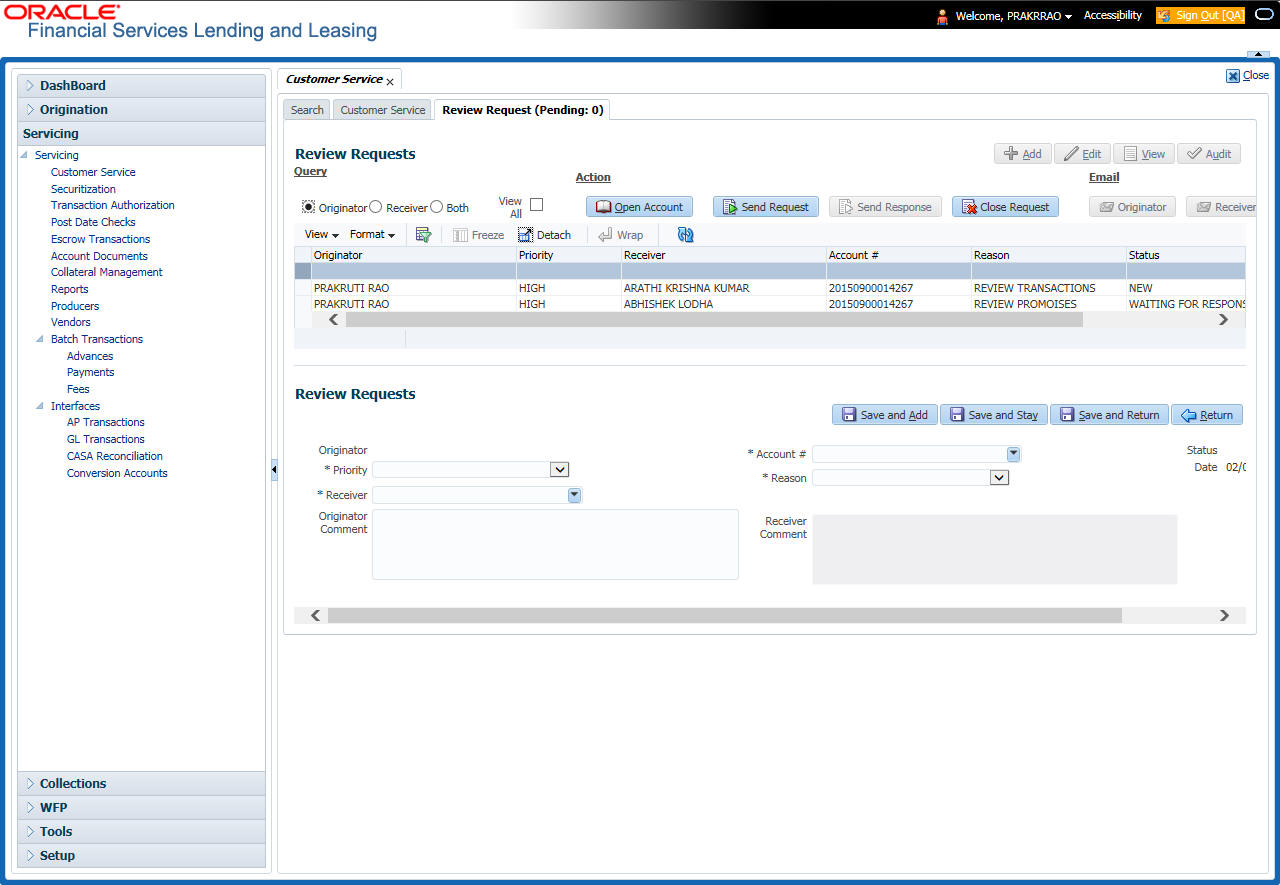
Task: Open the Reason dropdown list
Action: coord(999,478)
